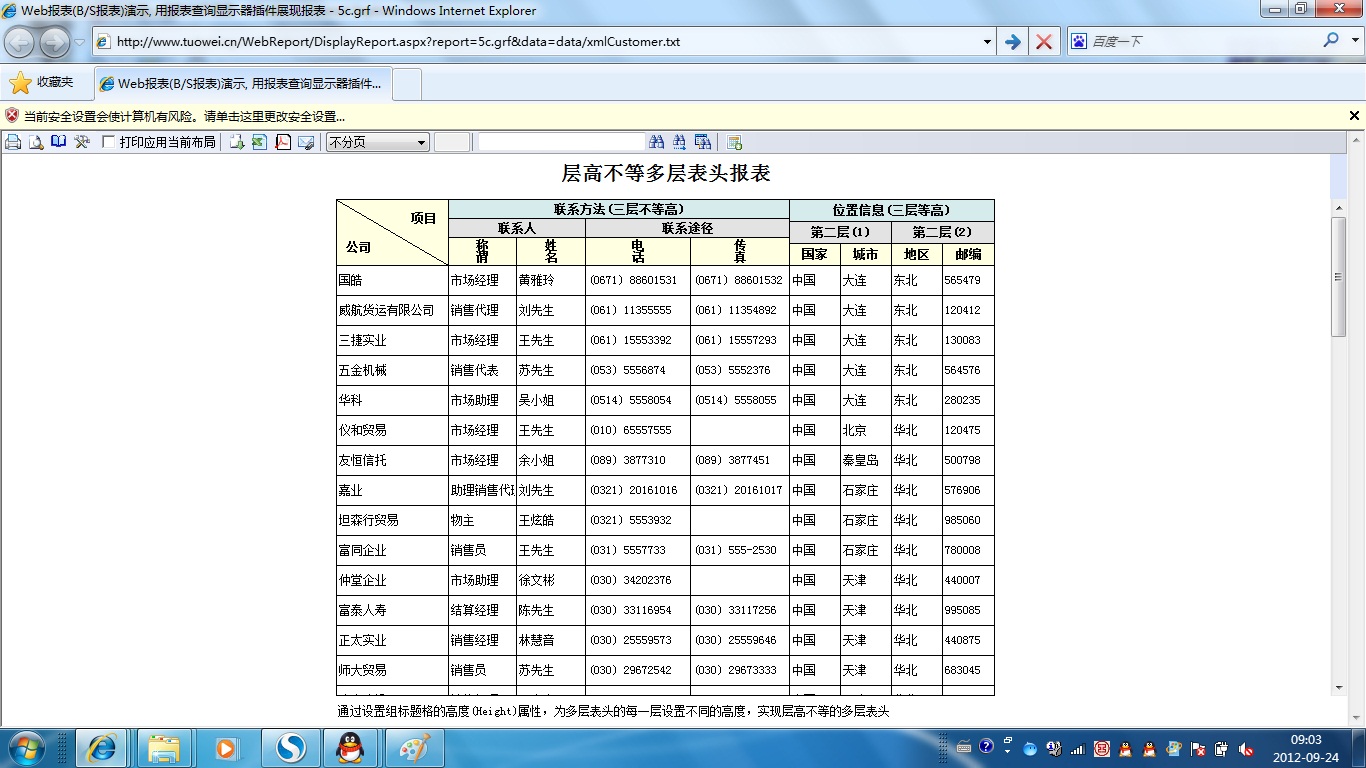
Task: Open the address bar history dropdown
Action: coord(987,42)
